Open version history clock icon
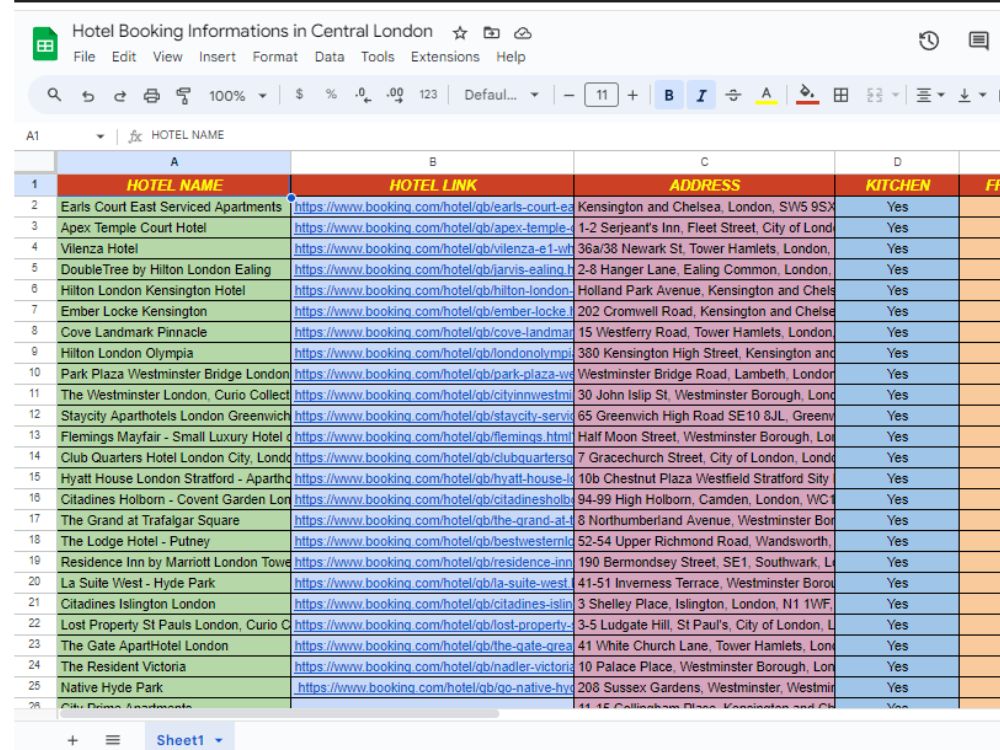Viewport: 1000px width, 750px height. coord(929,41)
